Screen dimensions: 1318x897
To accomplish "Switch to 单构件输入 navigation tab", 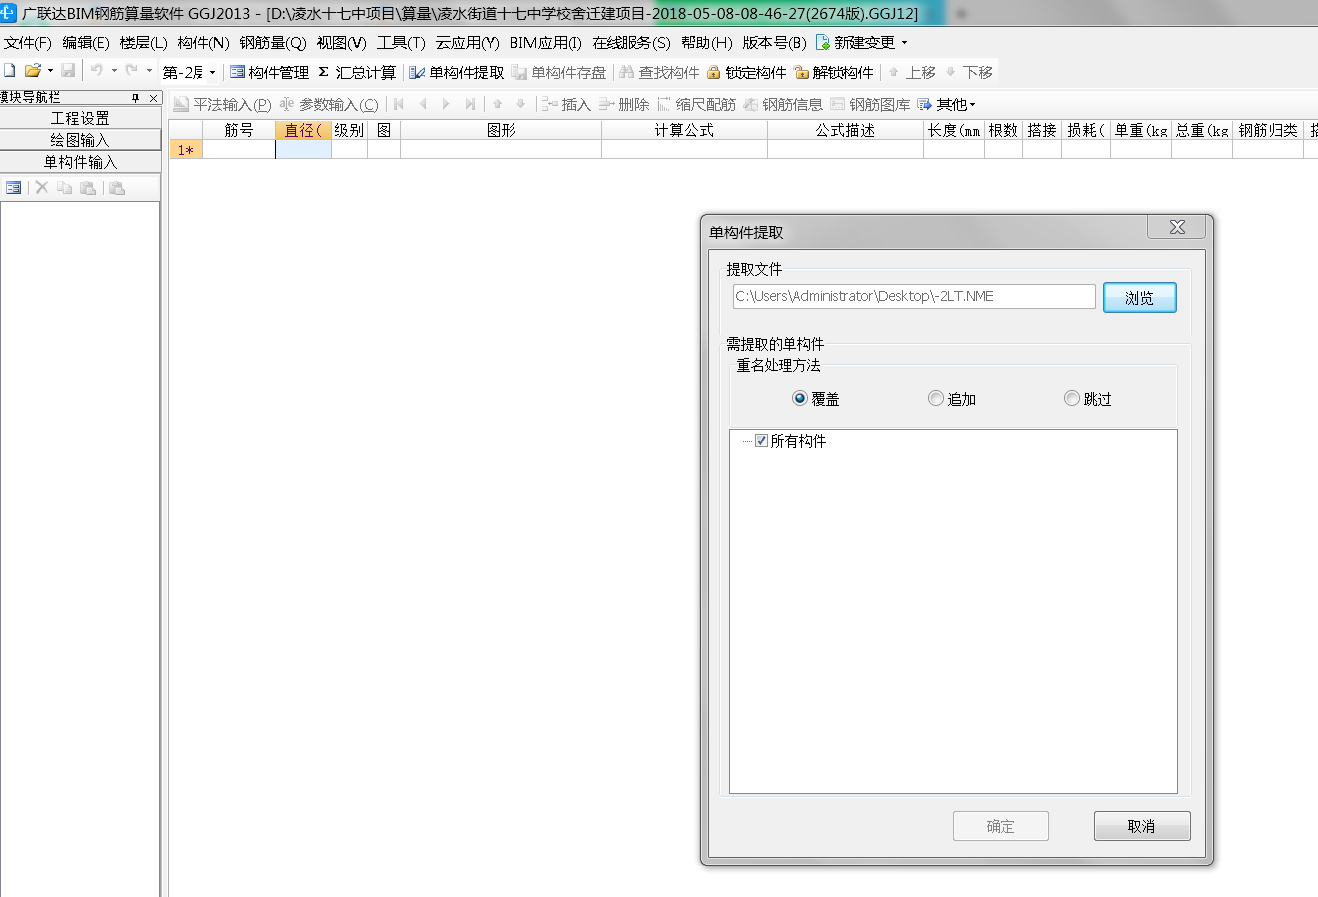I will pyautogui.click(x=80, y=162).
